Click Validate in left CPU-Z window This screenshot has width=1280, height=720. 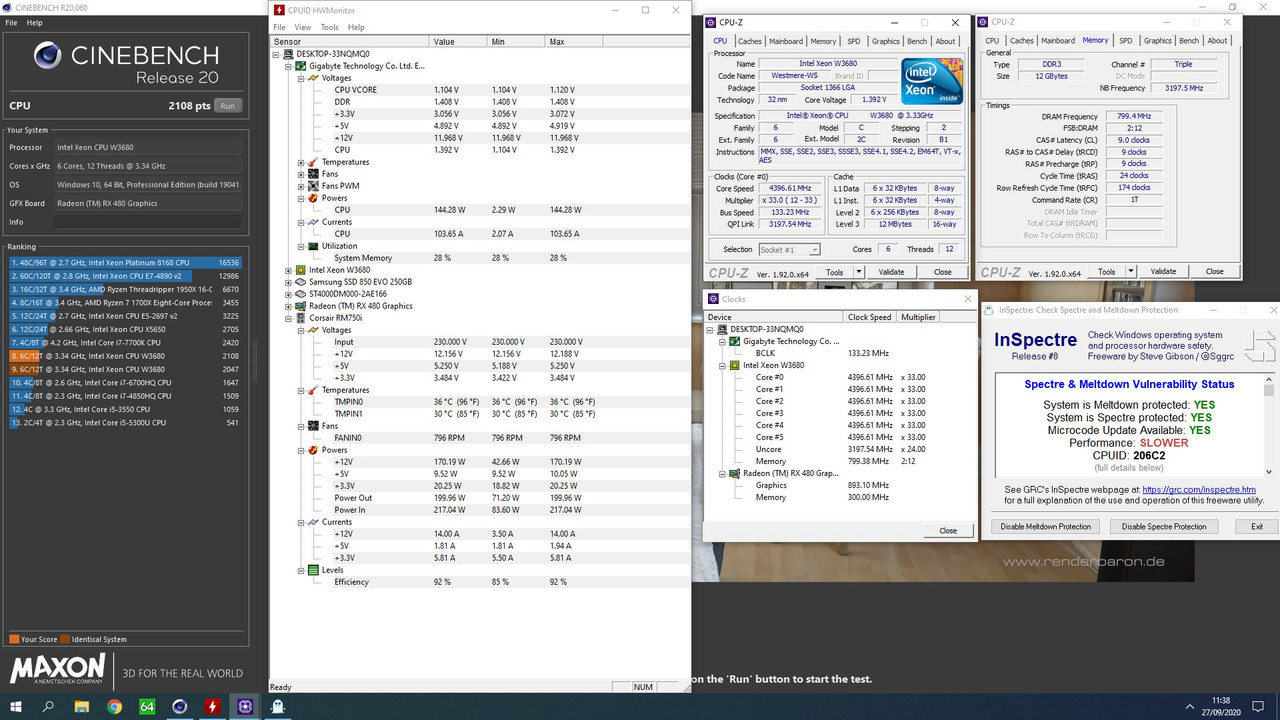pyautogui.click(x=891, y=272)
